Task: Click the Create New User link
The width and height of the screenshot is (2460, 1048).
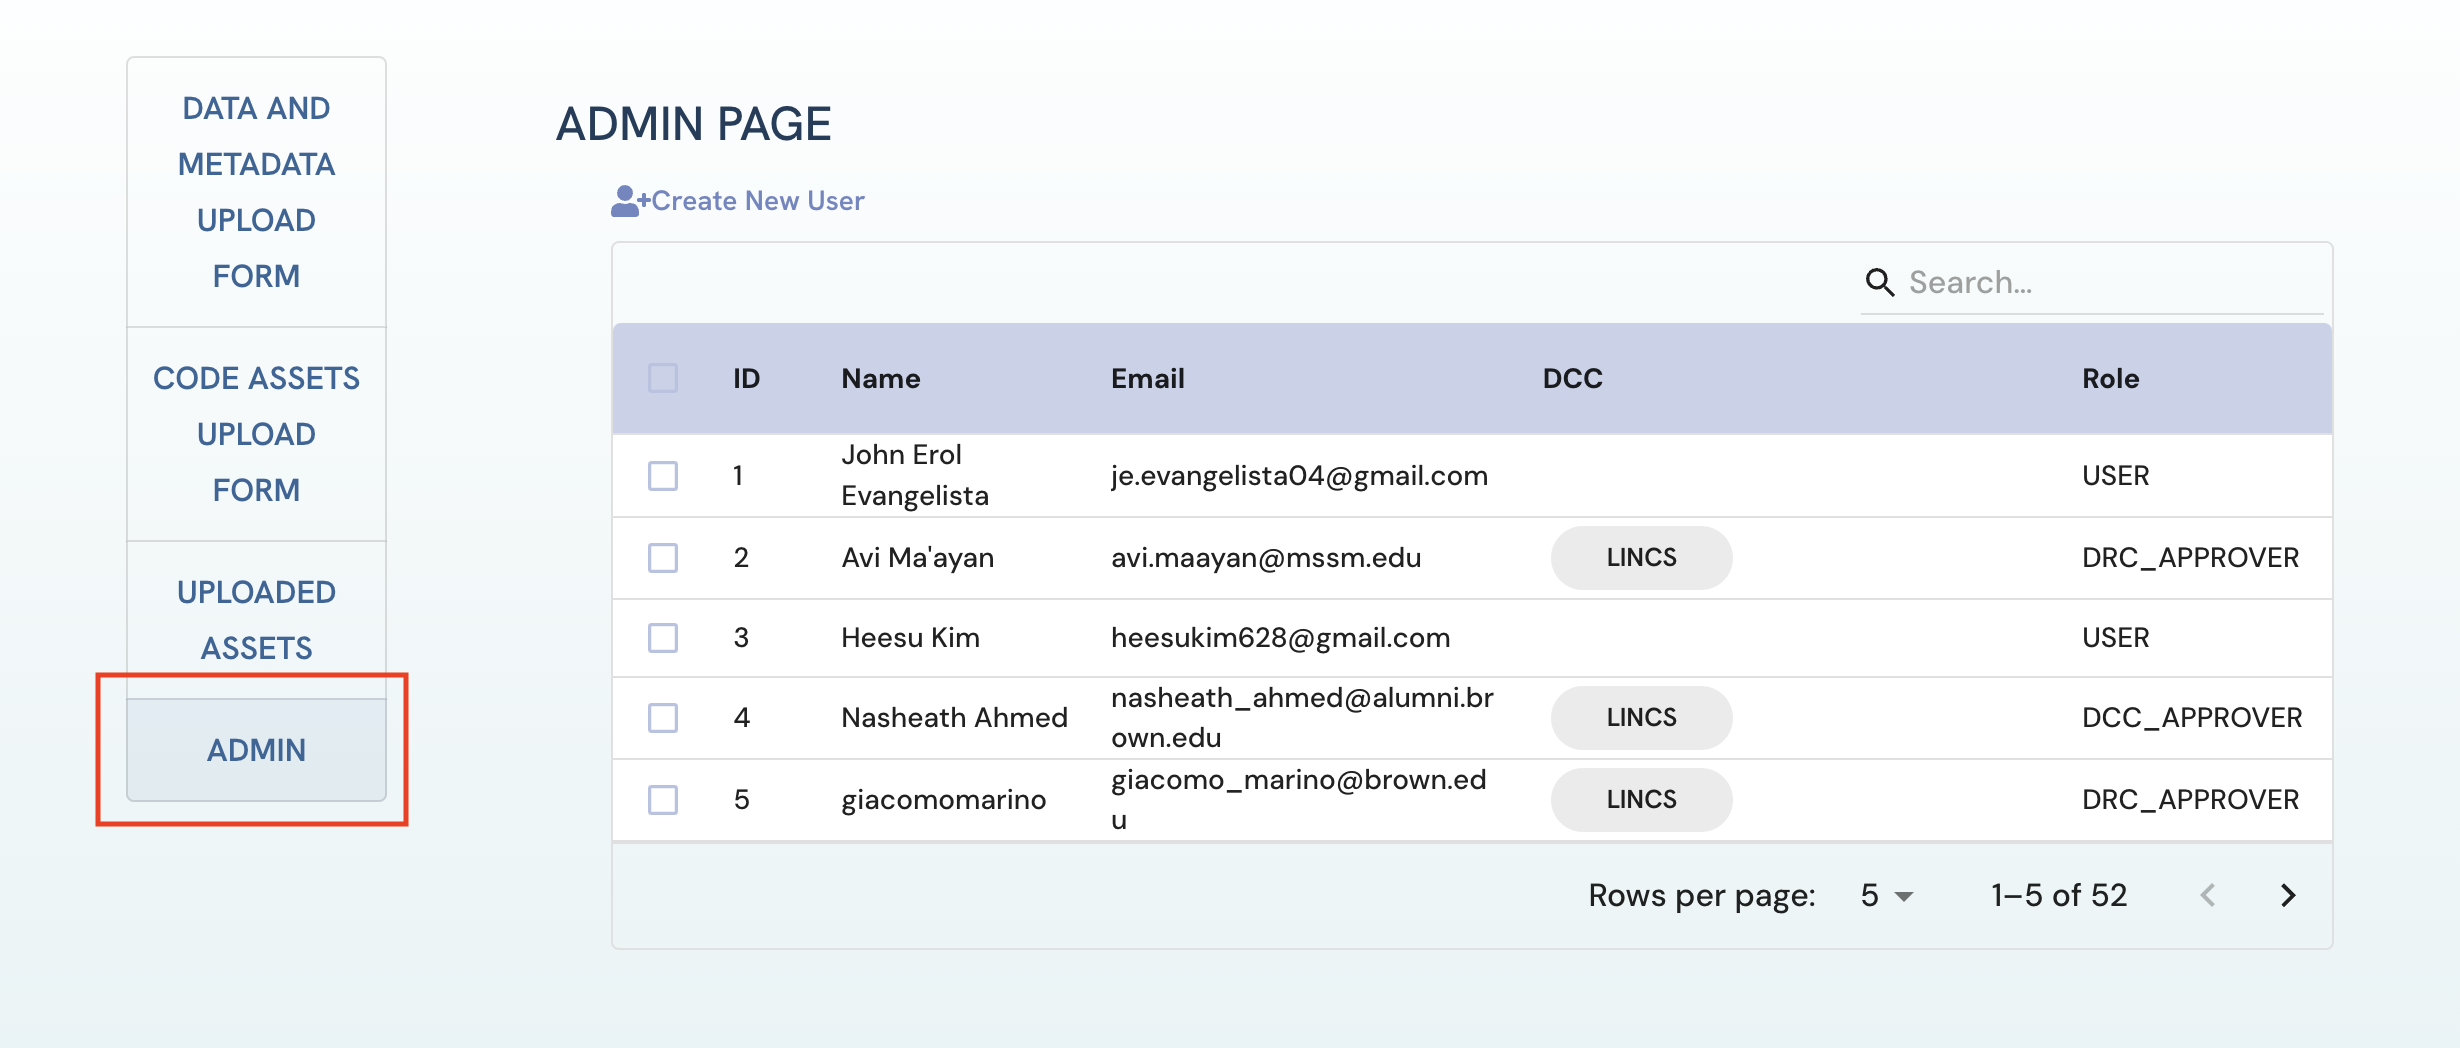Action: pos(757,201)
